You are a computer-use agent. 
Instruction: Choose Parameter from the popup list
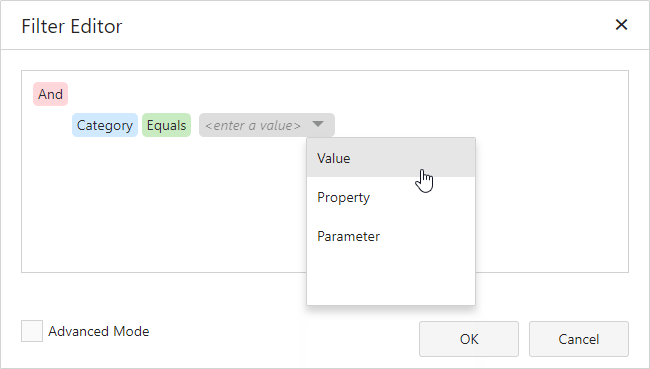[391, 236]
